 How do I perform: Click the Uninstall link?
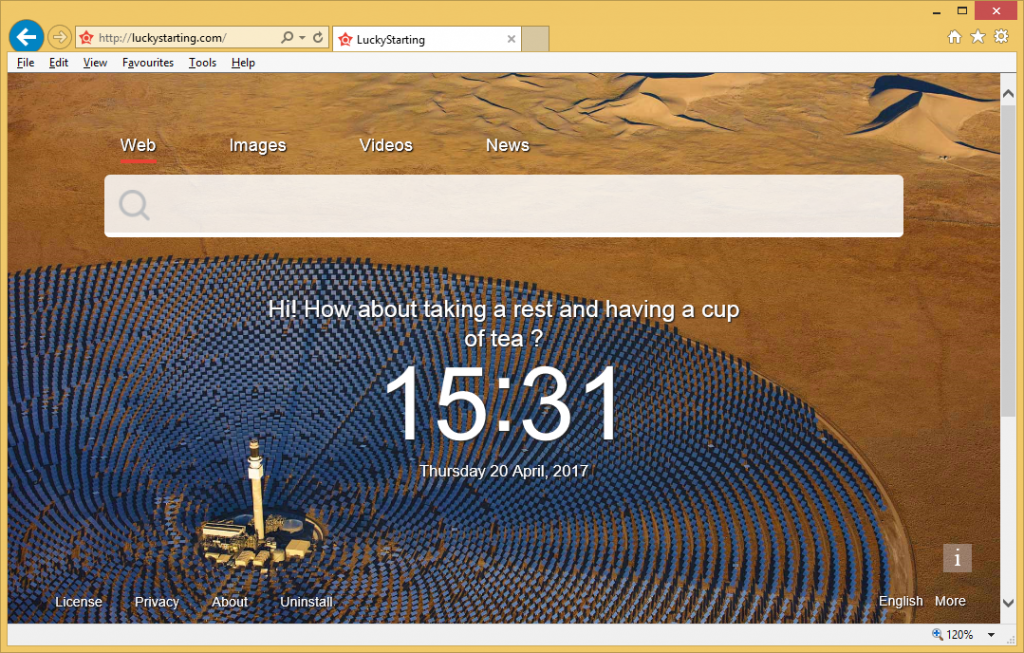click(306, 602)
